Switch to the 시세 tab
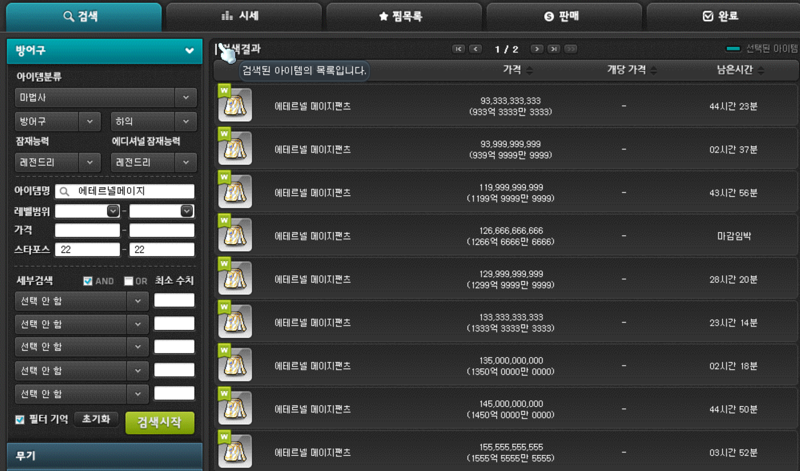The height and width of the screenshot is (471, 800). pyautogui.click(x=244, y=16)
